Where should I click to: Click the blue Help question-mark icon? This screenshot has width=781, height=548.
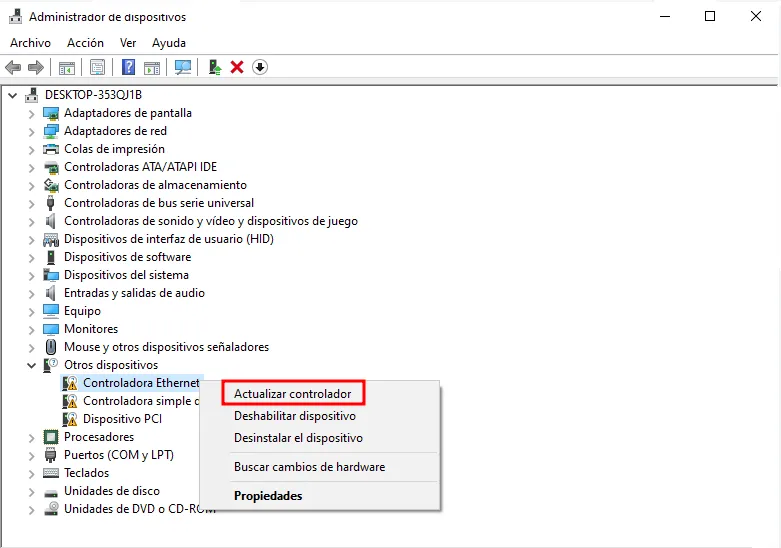[x=129, y=67]
